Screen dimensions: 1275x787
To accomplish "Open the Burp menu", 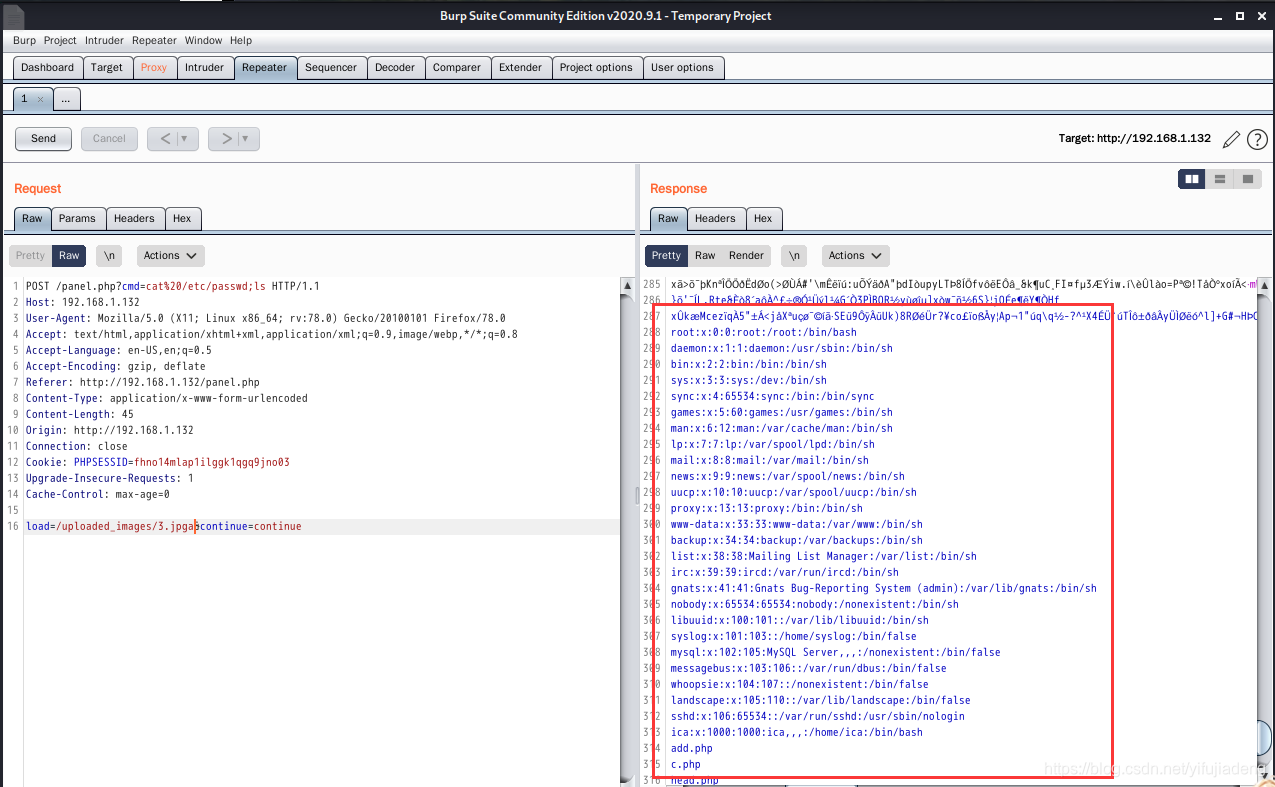I will [x=24, y=41].
